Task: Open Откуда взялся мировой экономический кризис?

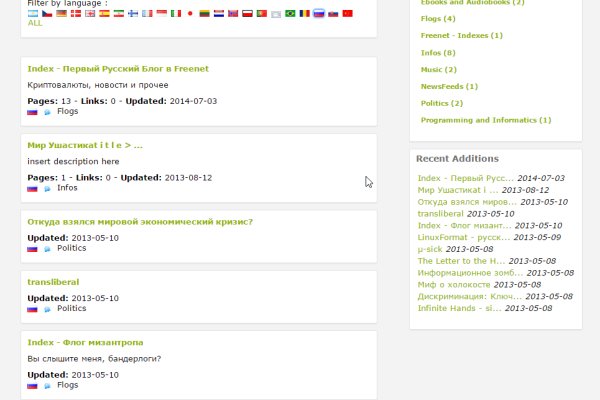Action: point(140,222)
